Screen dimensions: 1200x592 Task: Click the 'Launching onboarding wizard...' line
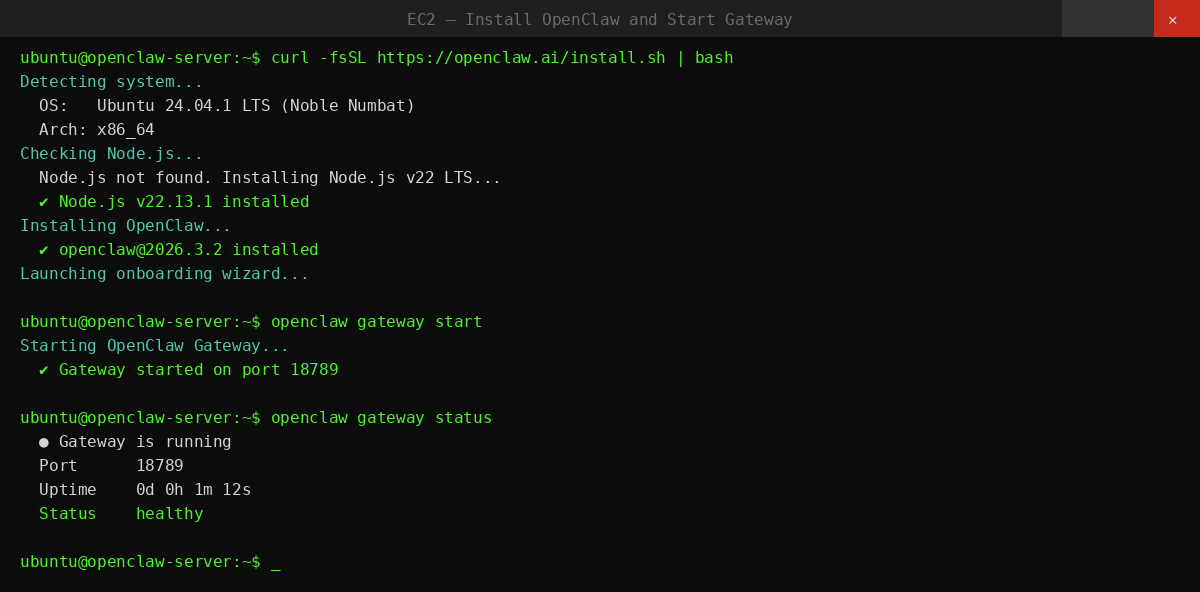pyautogui.click(x=164, y=274)
